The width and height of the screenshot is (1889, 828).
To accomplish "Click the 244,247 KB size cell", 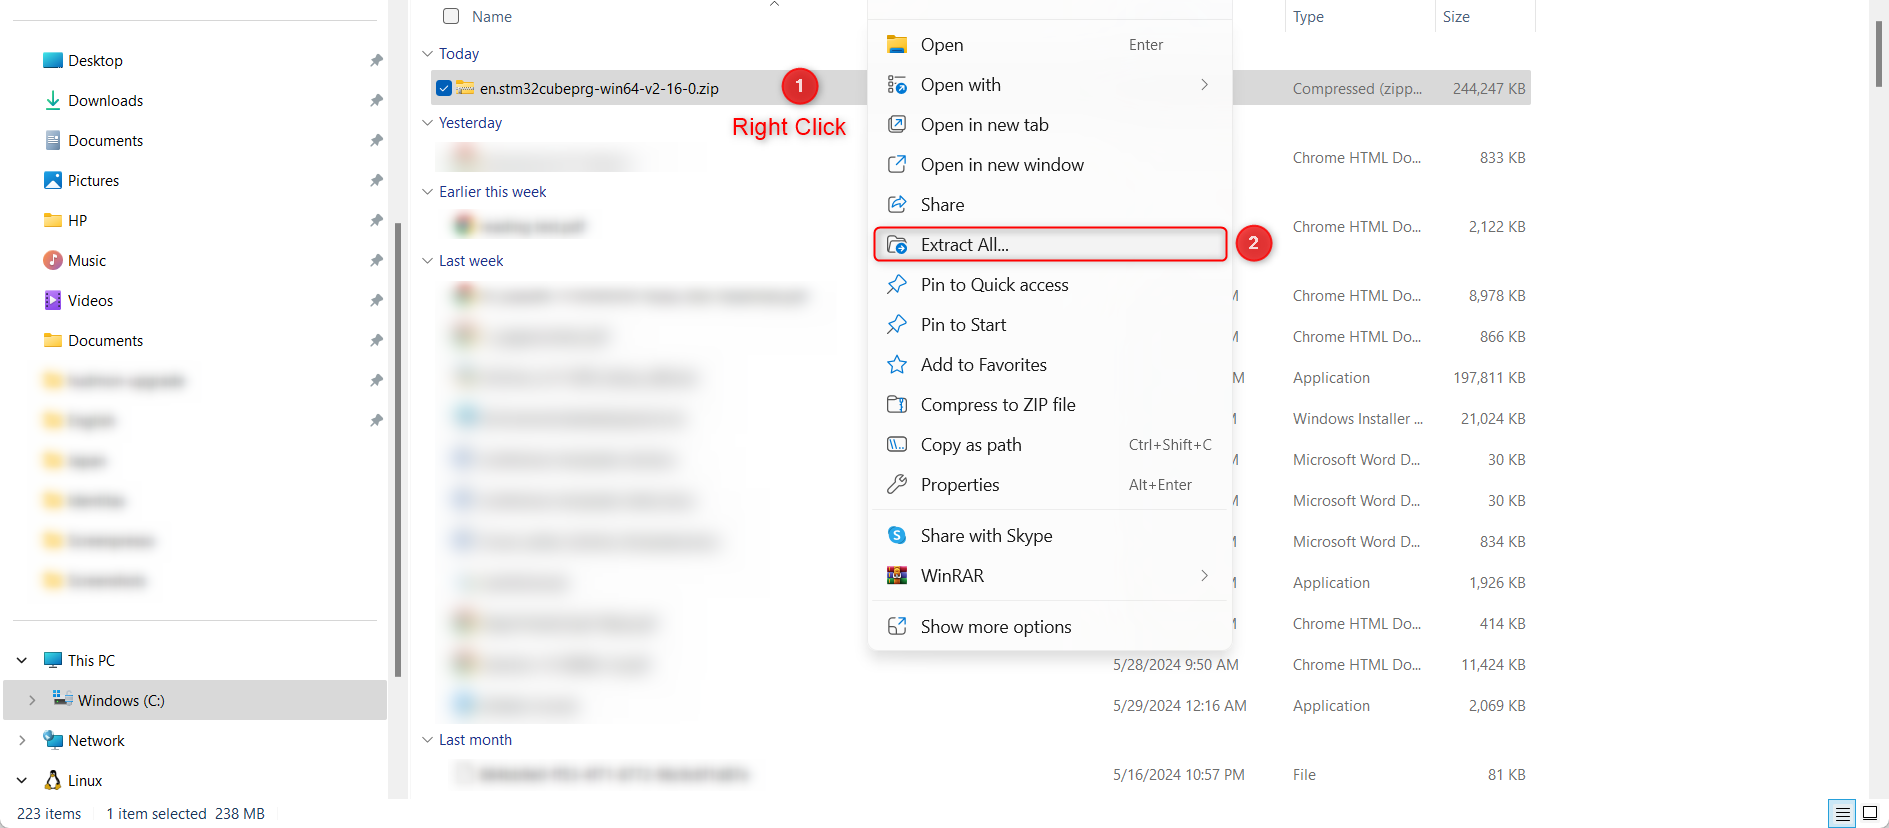I will click(x=1489, y=89).
